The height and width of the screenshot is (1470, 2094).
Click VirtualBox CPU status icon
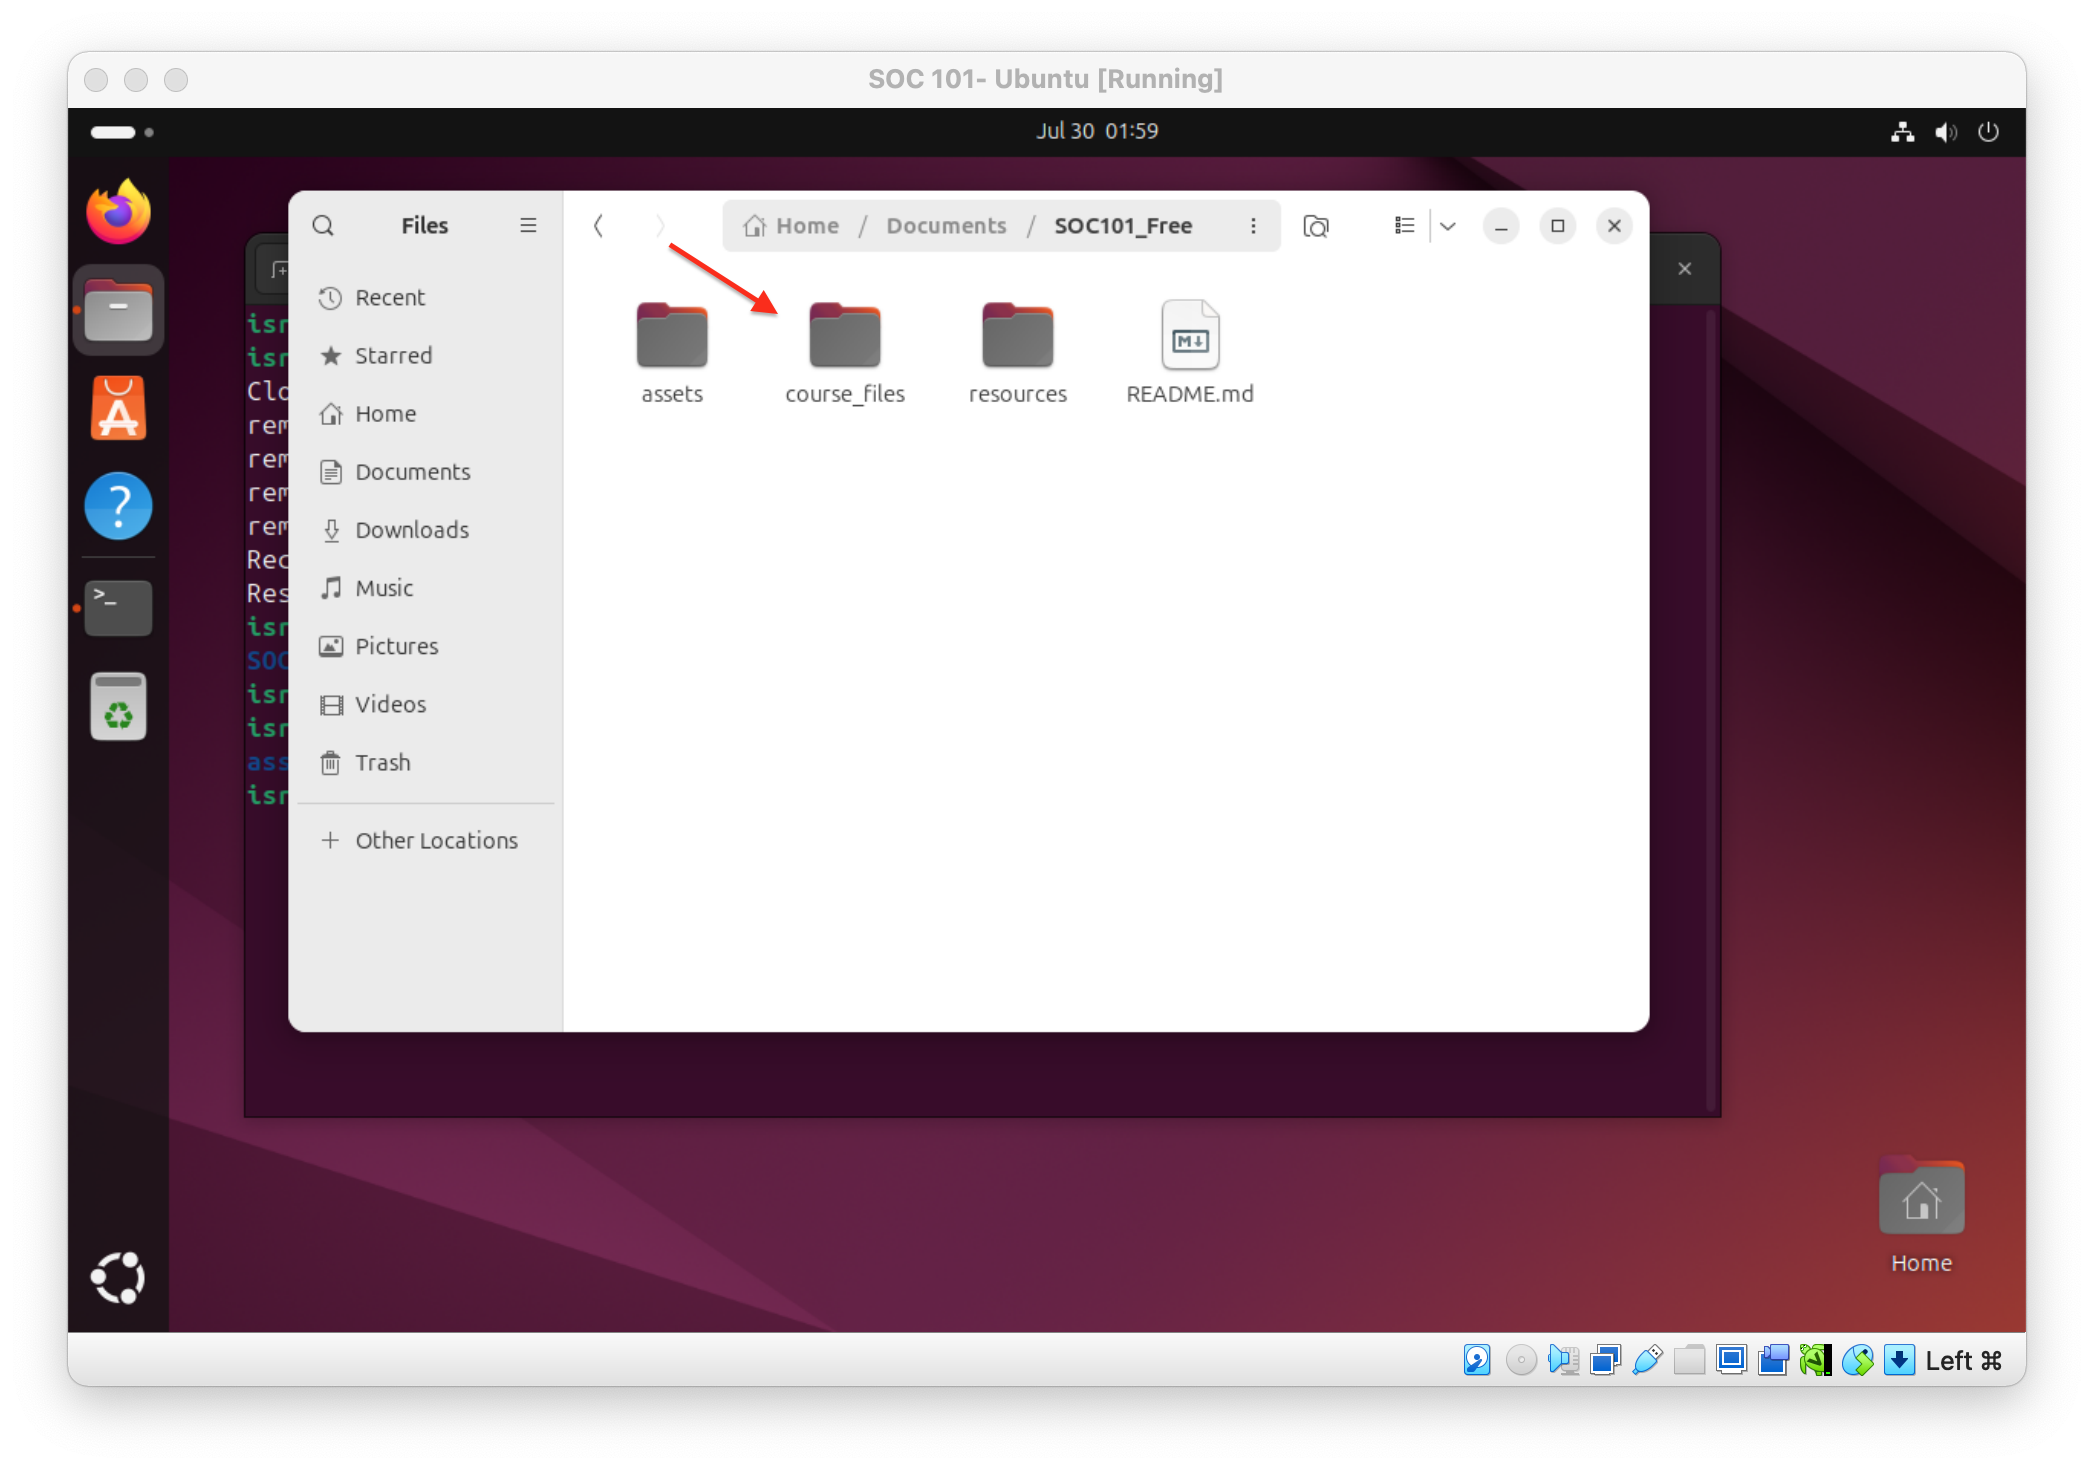[1815, 1360]
